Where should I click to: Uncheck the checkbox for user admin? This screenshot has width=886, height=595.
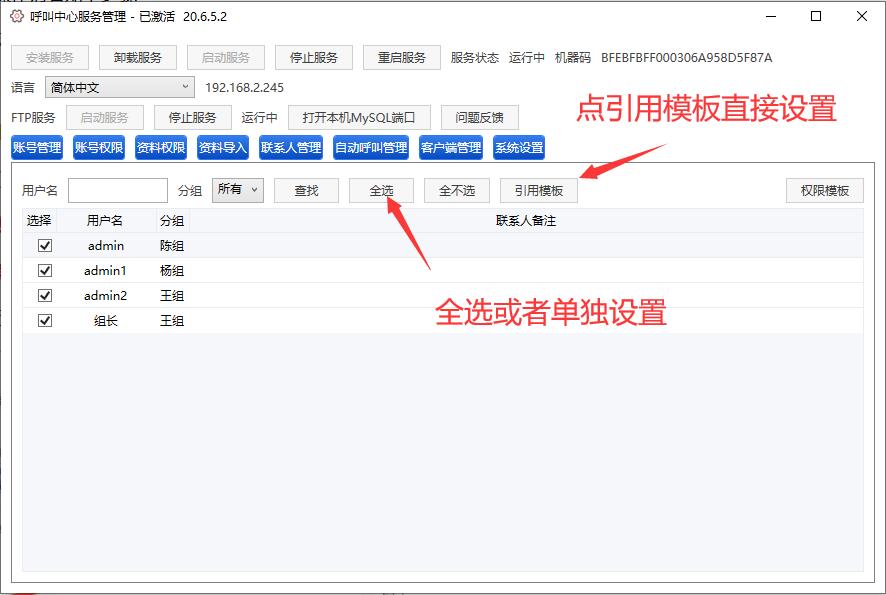point(45,246)
